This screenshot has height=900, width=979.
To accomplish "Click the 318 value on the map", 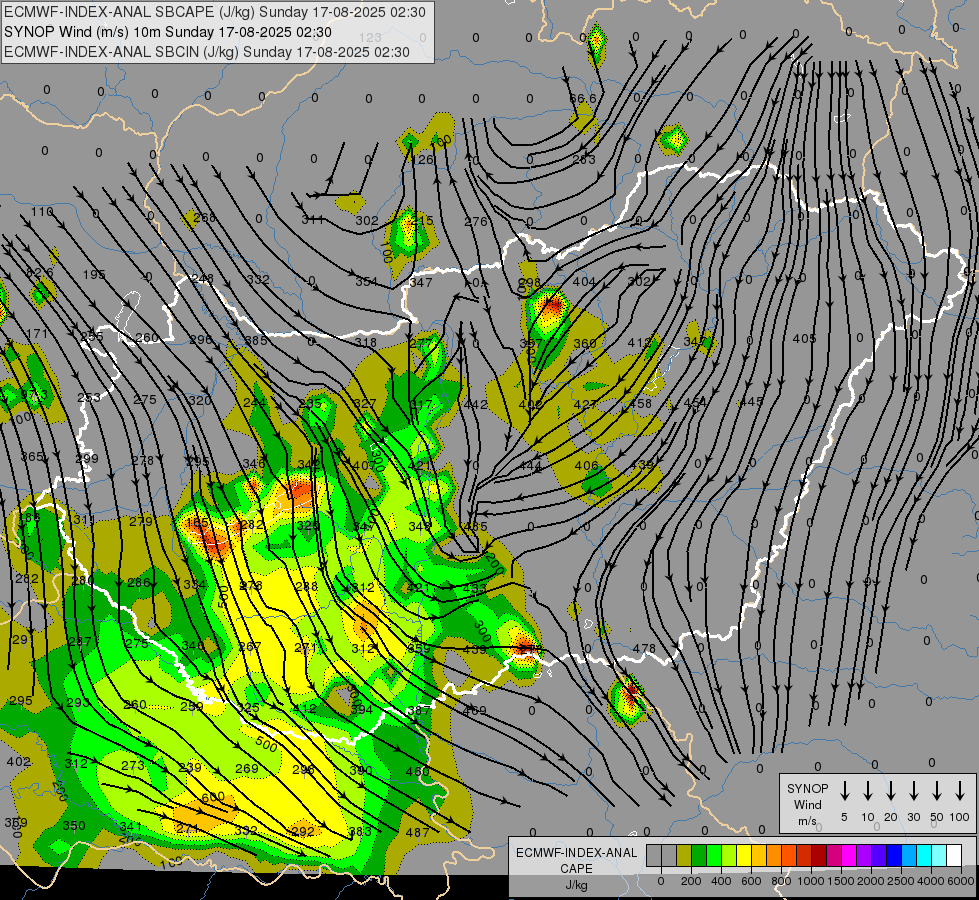I will click(x=365, y=342).
